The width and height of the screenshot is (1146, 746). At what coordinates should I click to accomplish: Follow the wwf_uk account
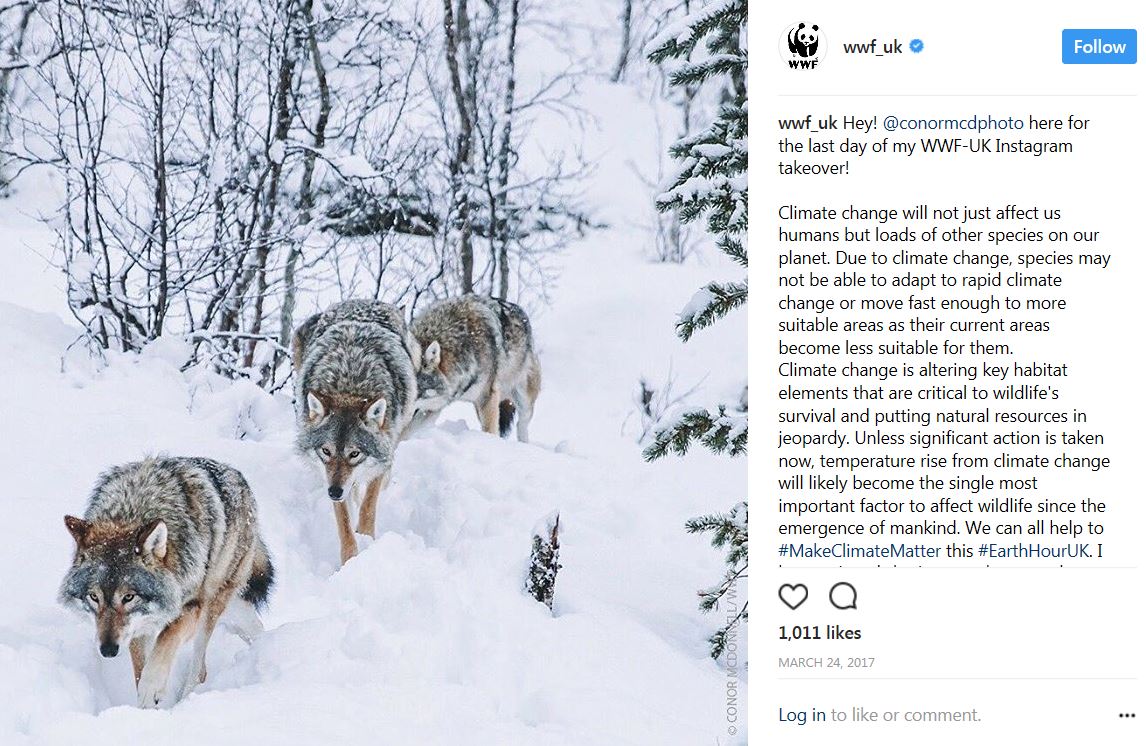coord(1098,47)
